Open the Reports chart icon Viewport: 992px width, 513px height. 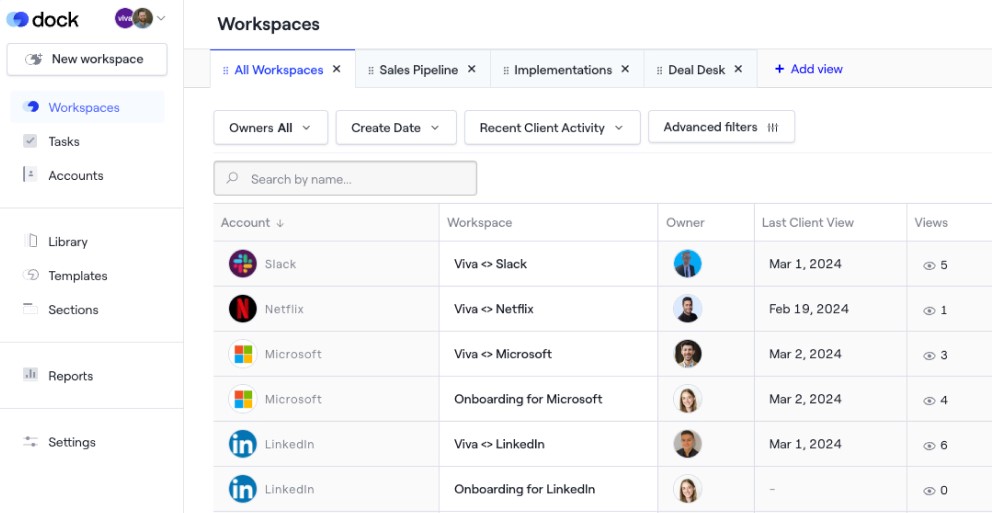tap(30, 376)
